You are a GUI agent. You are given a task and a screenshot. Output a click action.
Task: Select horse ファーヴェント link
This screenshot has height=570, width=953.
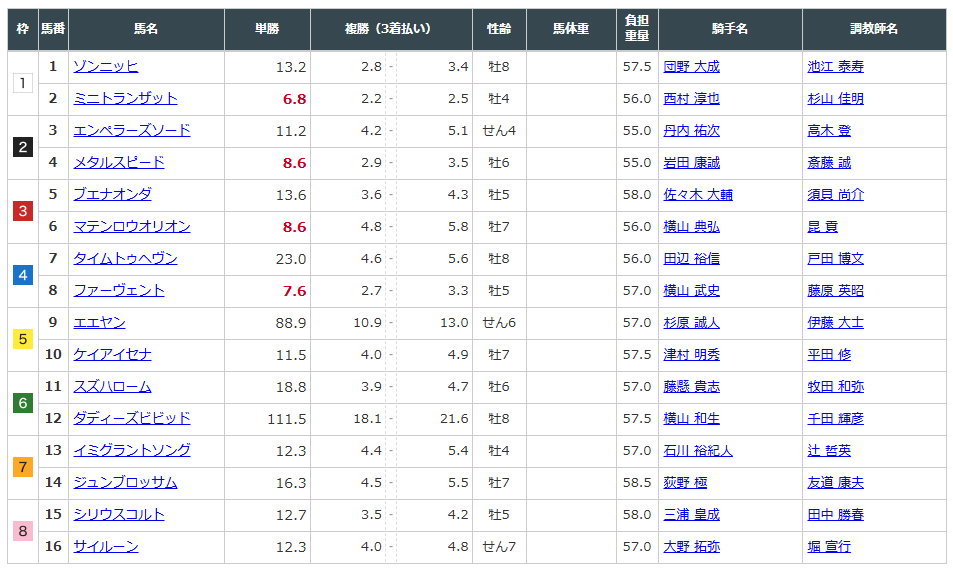point(118,291)
